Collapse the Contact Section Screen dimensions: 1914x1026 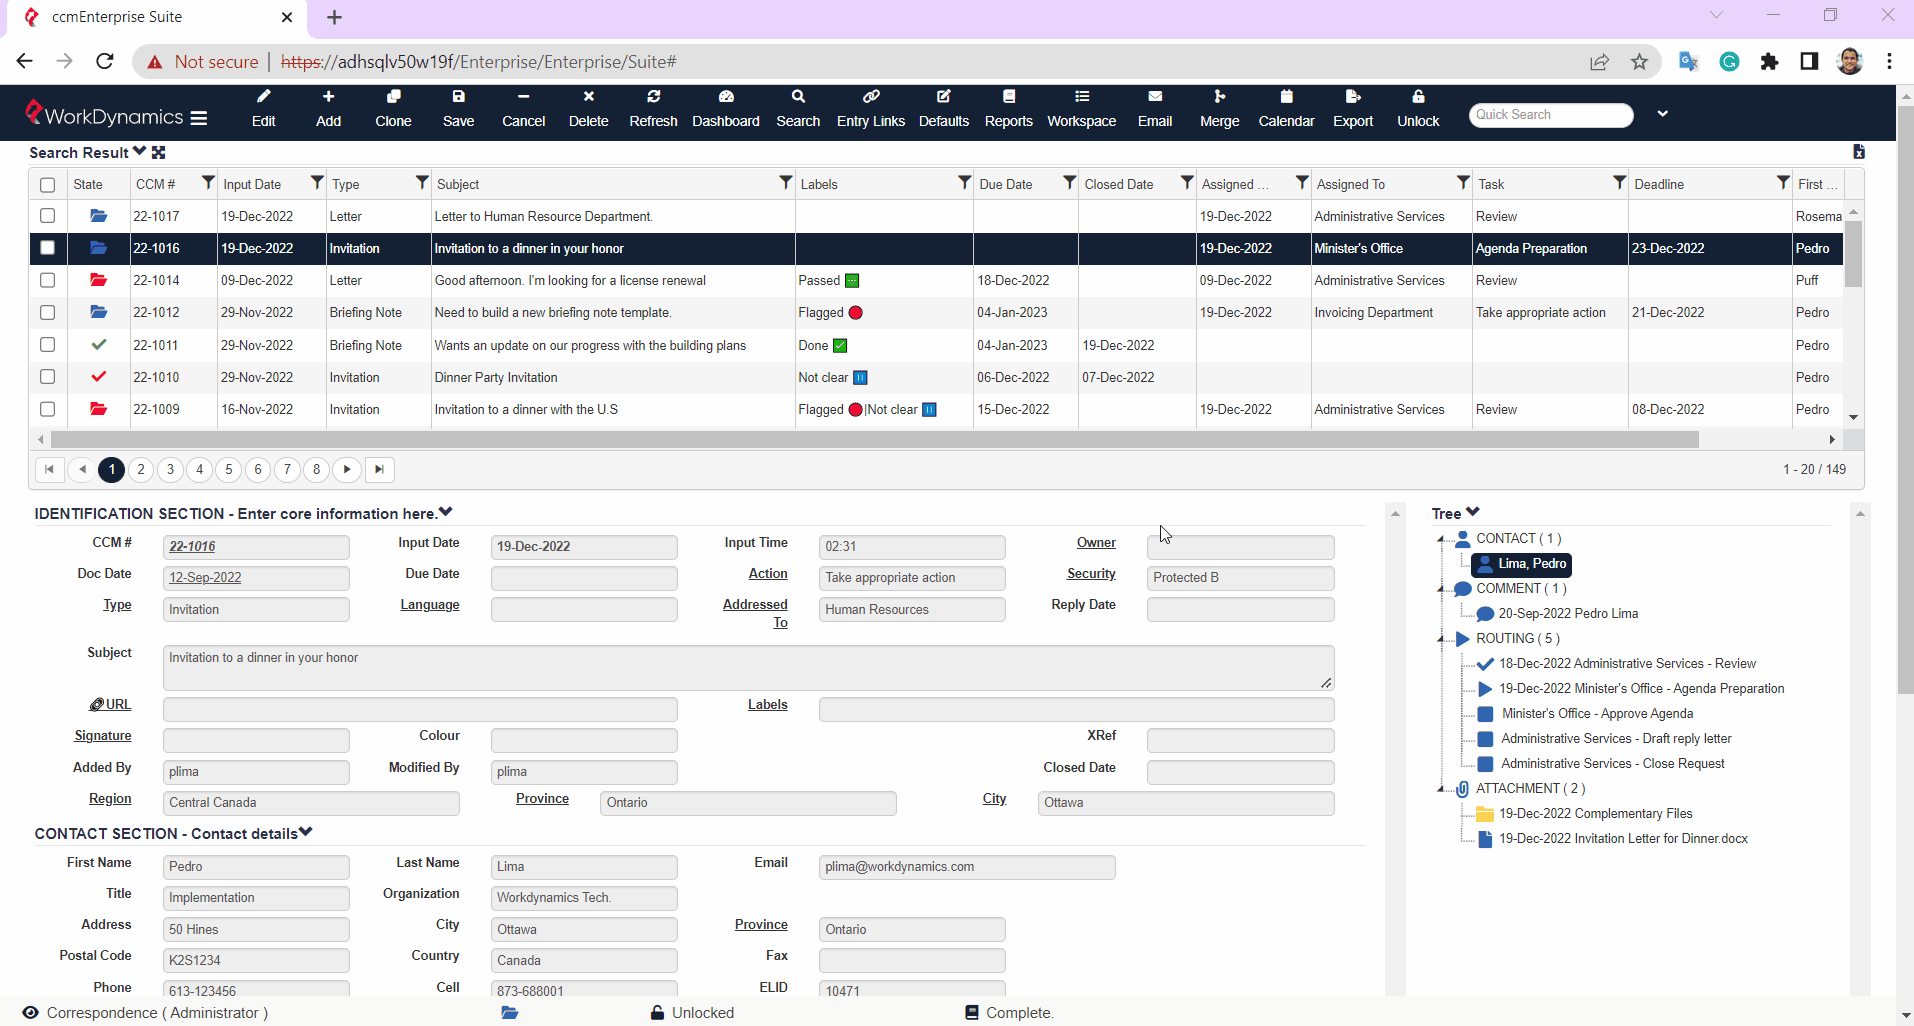(x=306, y=832)
